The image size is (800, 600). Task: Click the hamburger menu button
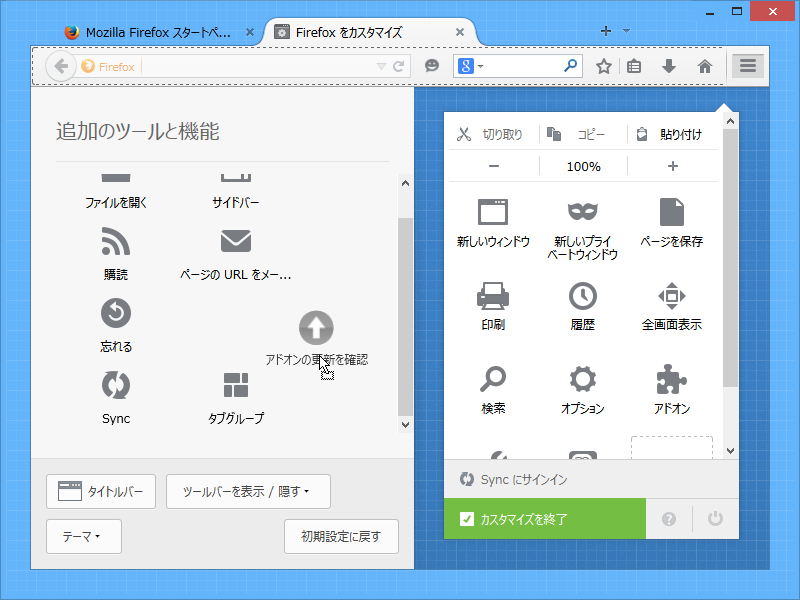748,66
